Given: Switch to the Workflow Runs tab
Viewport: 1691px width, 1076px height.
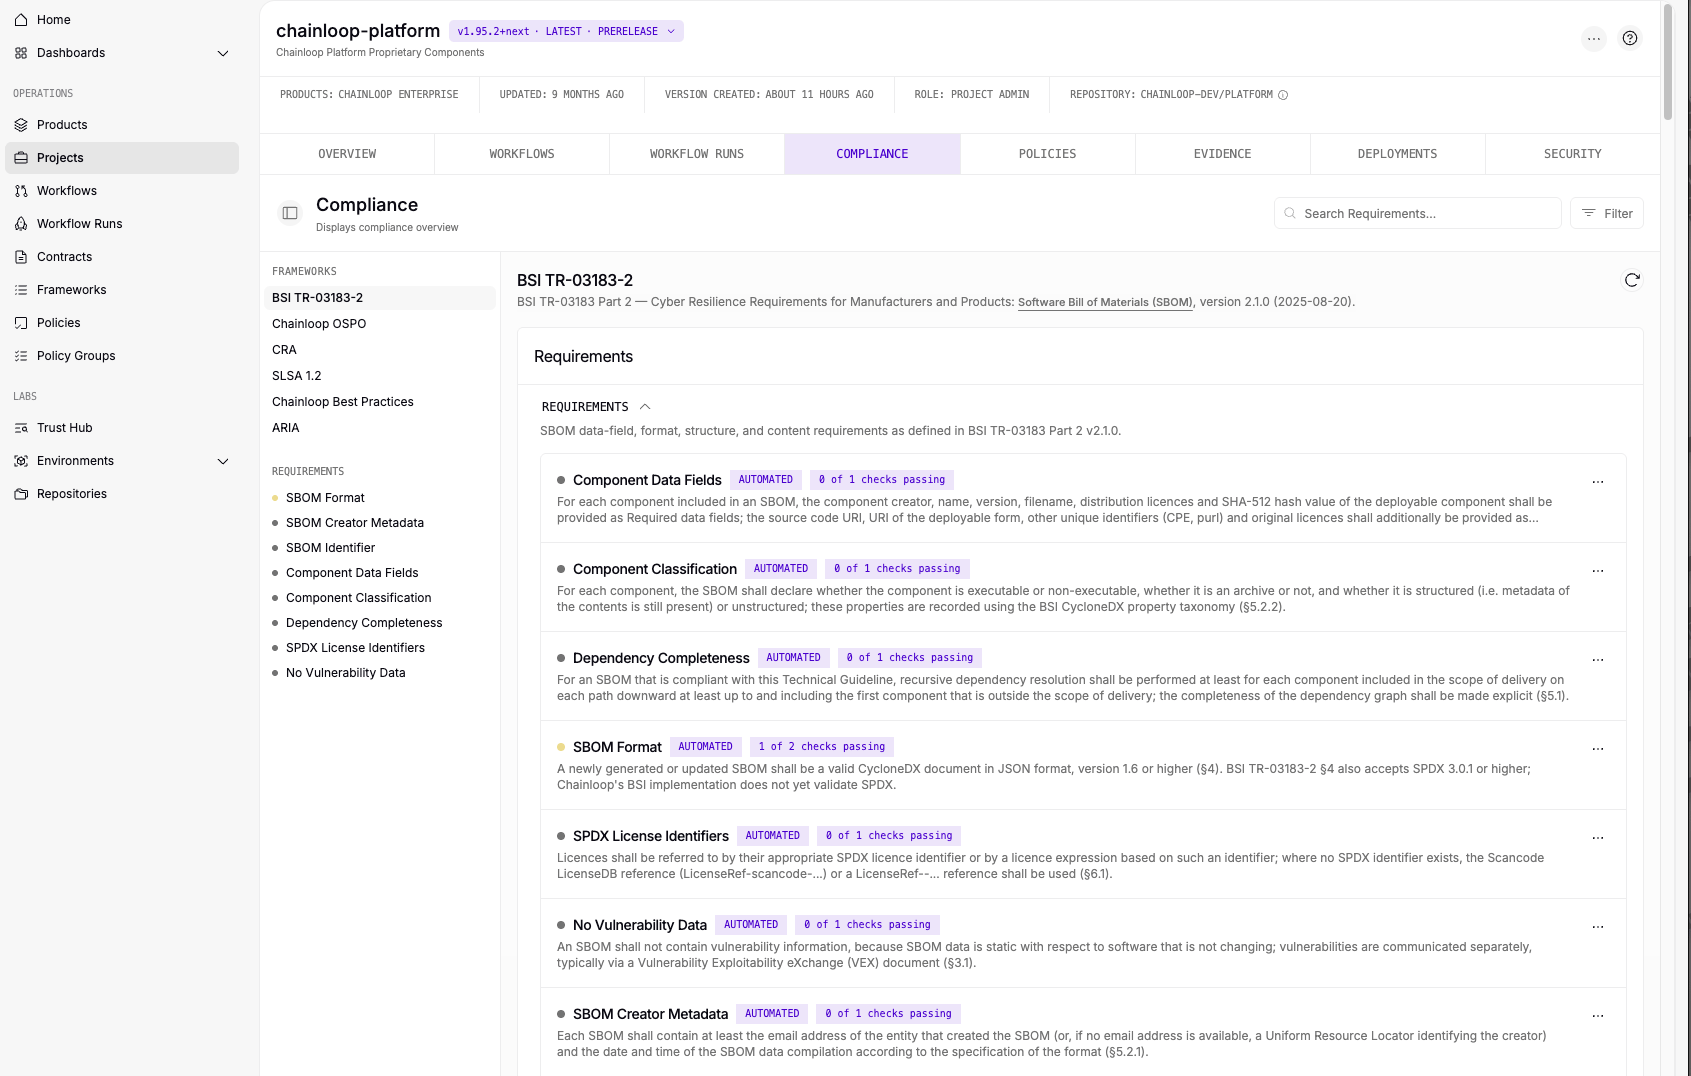Looking at the screenshot, I should click(x=697, y=154).
